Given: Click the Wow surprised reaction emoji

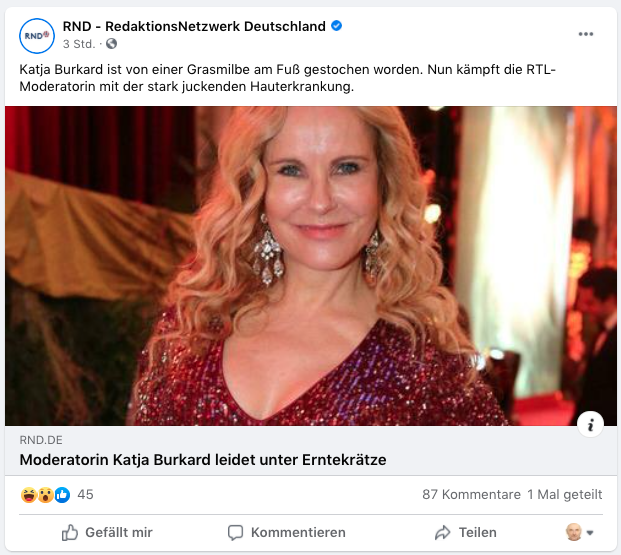Looking at the screenshot, I should coord(44,494).
